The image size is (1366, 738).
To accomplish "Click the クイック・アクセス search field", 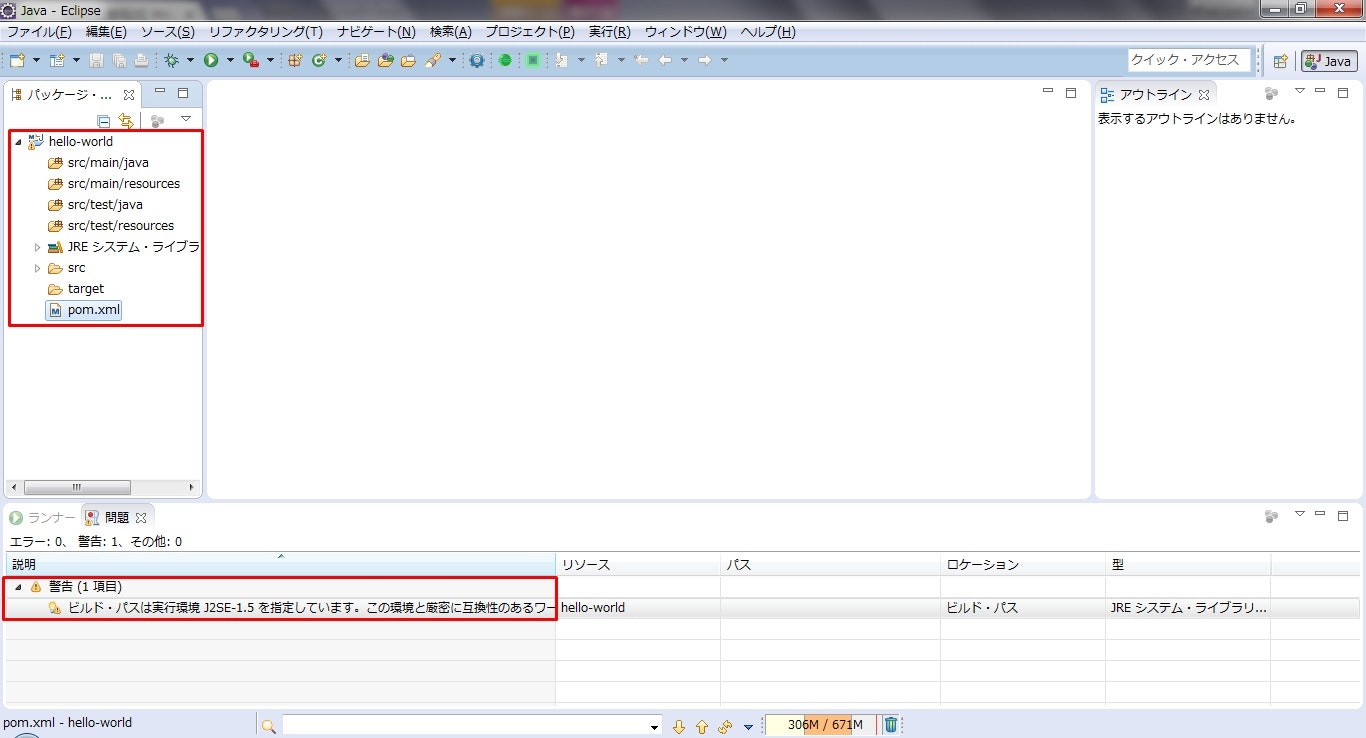I will click(x=1189, y=60).
